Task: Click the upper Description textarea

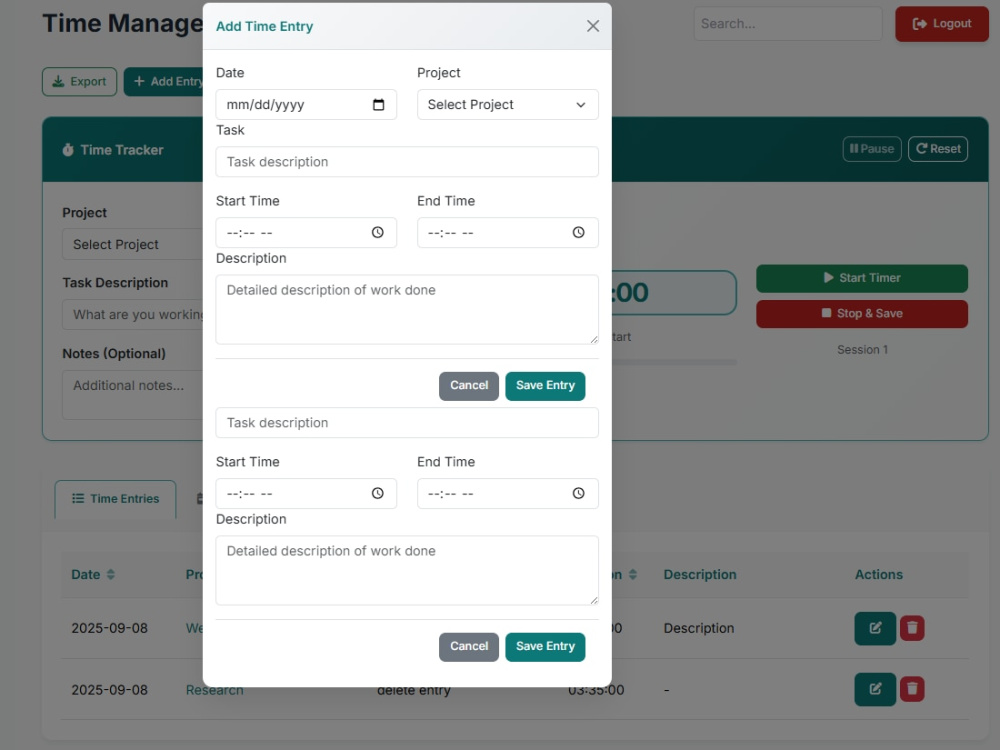Action: [407, 310]
